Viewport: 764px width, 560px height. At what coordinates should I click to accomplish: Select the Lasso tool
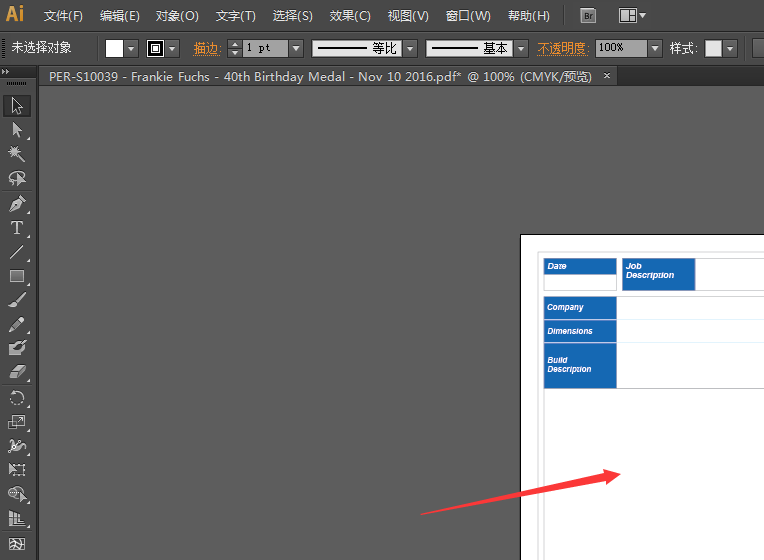(x=17, y=178)
